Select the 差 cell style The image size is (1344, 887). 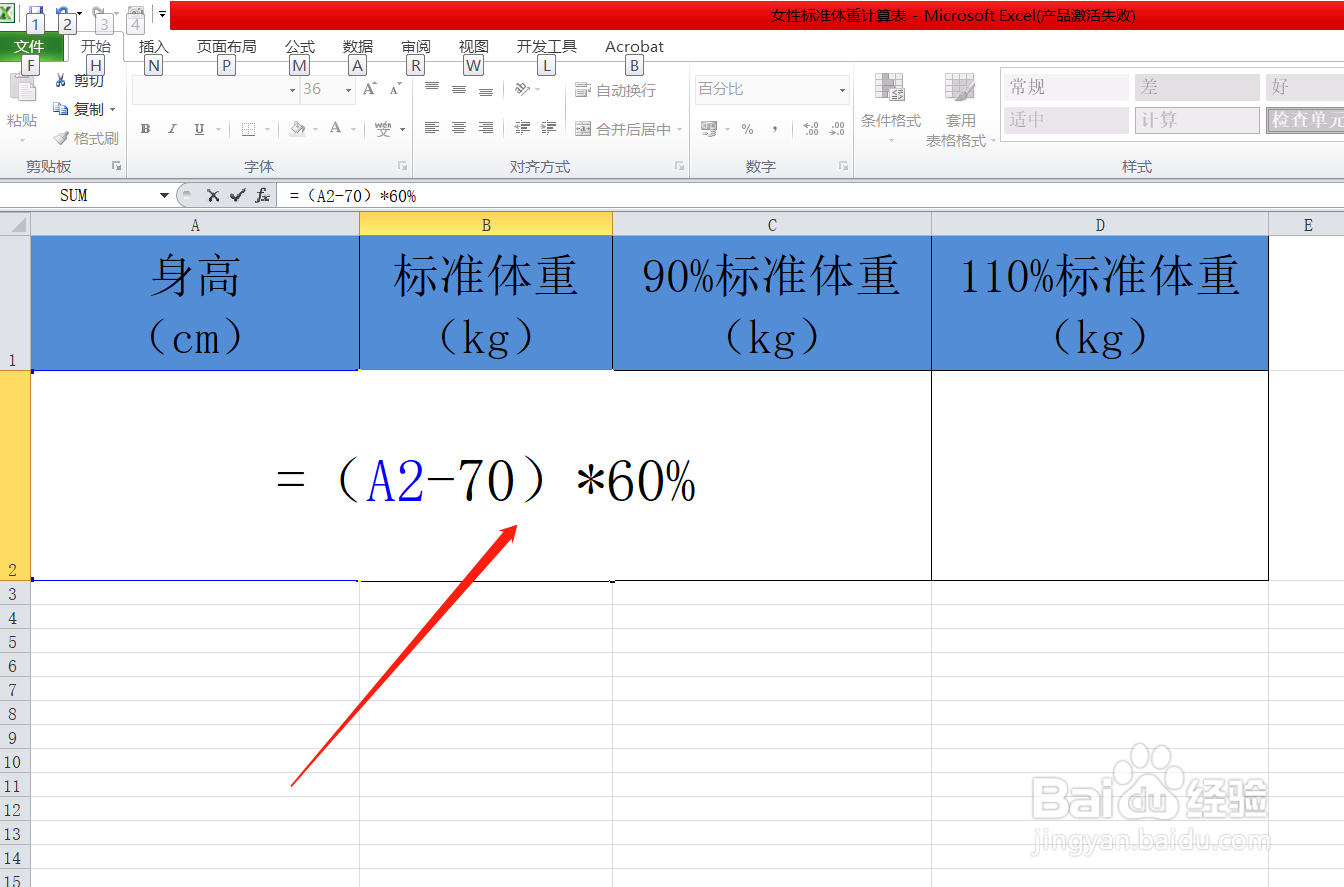[1197, 87]
